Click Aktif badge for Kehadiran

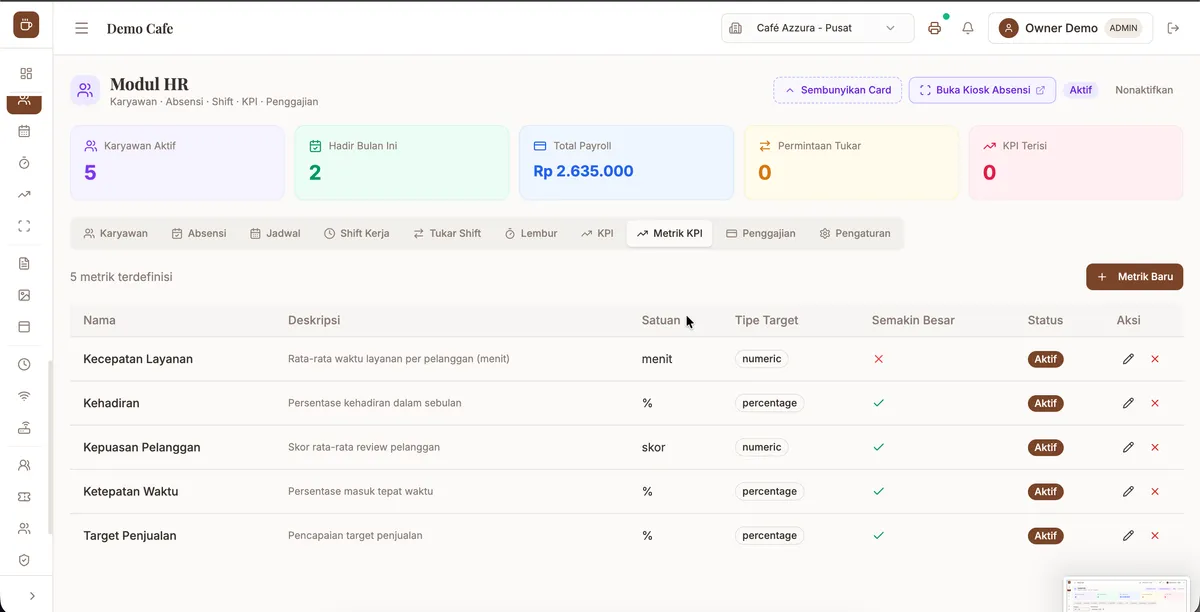pyautogui.click(x=1046, y=403)
